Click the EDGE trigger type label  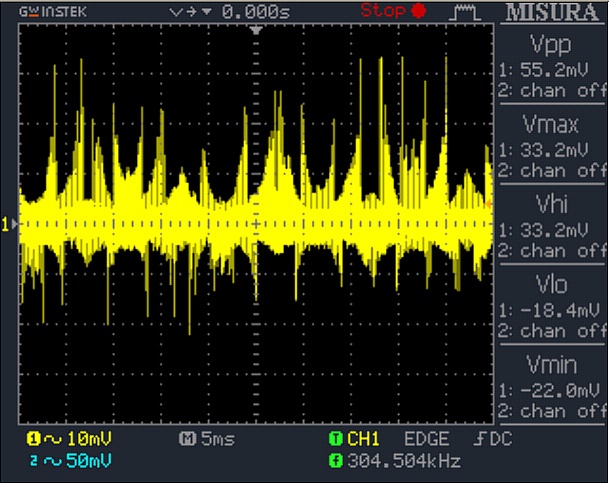[x=427, y=439]
